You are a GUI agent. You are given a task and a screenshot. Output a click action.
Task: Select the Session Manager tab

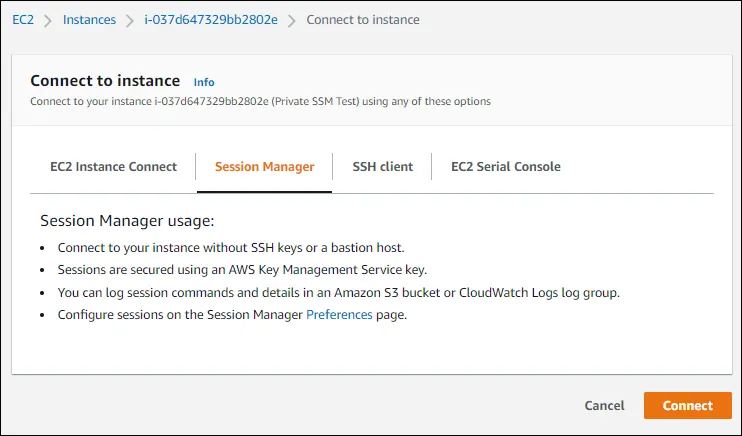[x=264, y=167]
